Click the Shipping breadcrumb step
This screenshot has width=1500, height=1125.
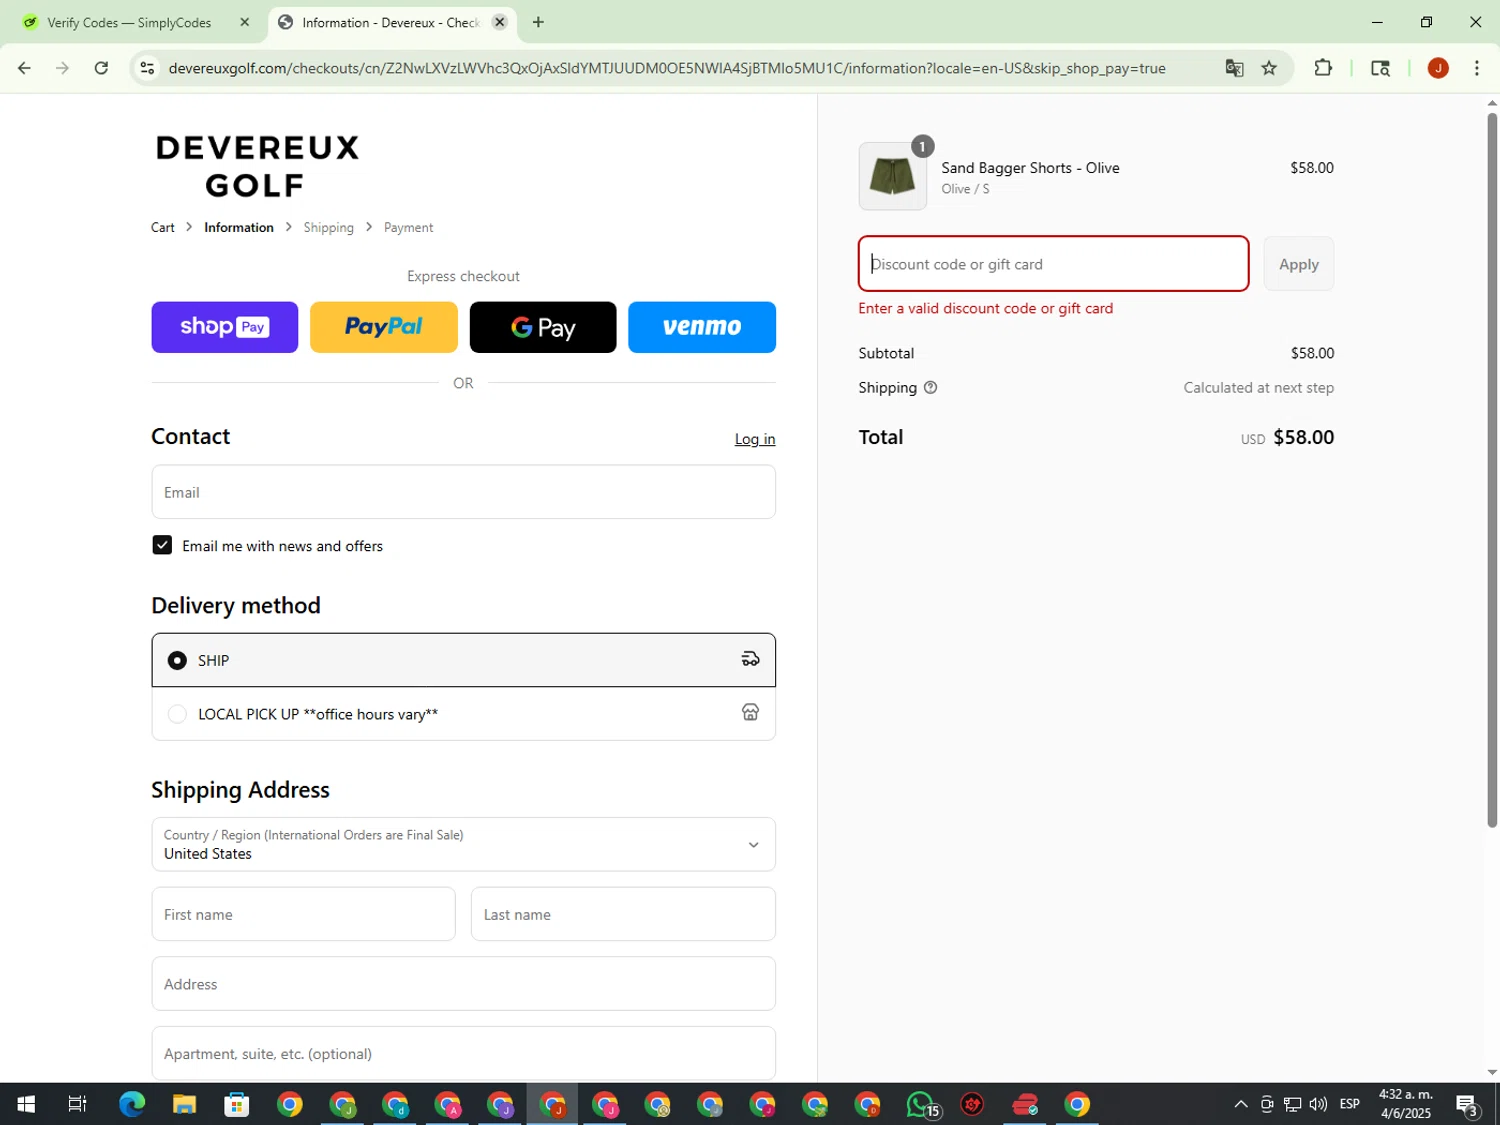coord(329,228)
